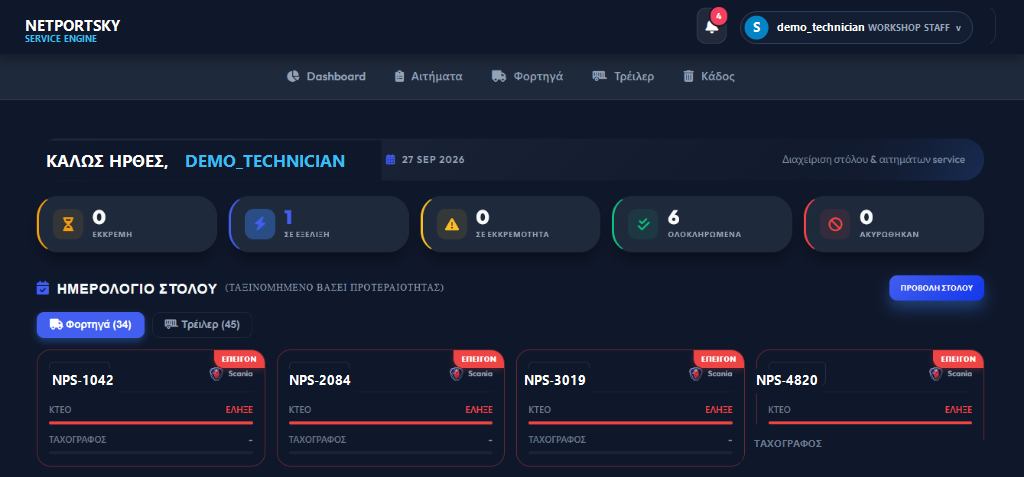Open the ΟΛΟΚΛΗΡΩΜΕΝΑ stat card
The width and height of the screenshot is (1024, 477).
pyautogui.click(x=702, y=224)
